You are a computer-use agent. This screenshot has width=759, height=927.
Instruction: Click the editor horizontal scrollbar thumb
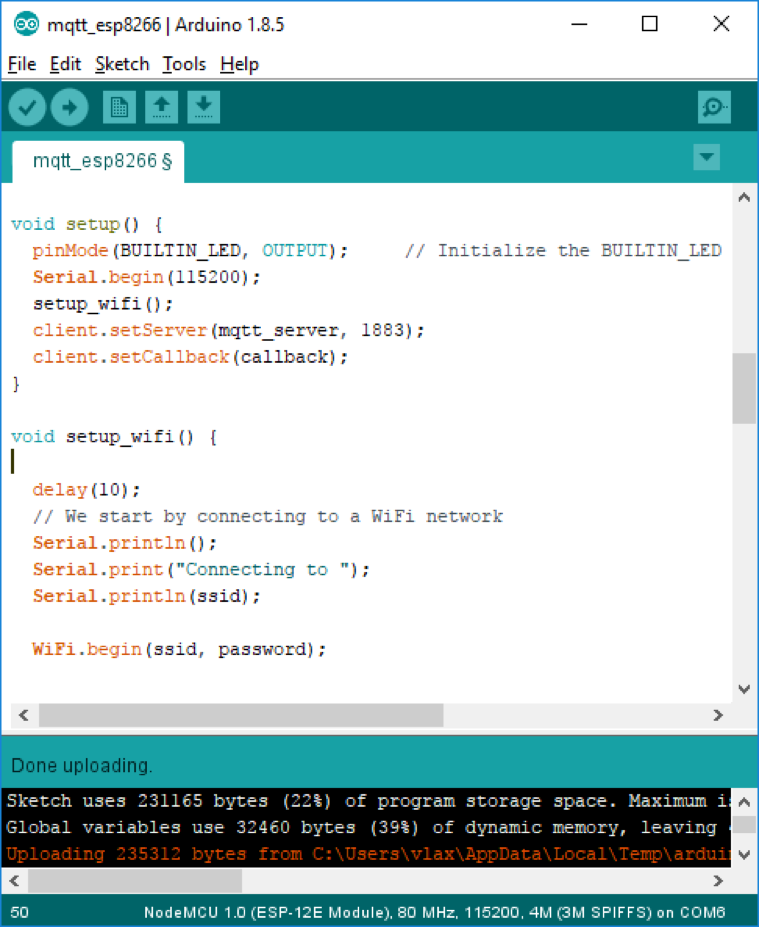[x=241, y=715]
